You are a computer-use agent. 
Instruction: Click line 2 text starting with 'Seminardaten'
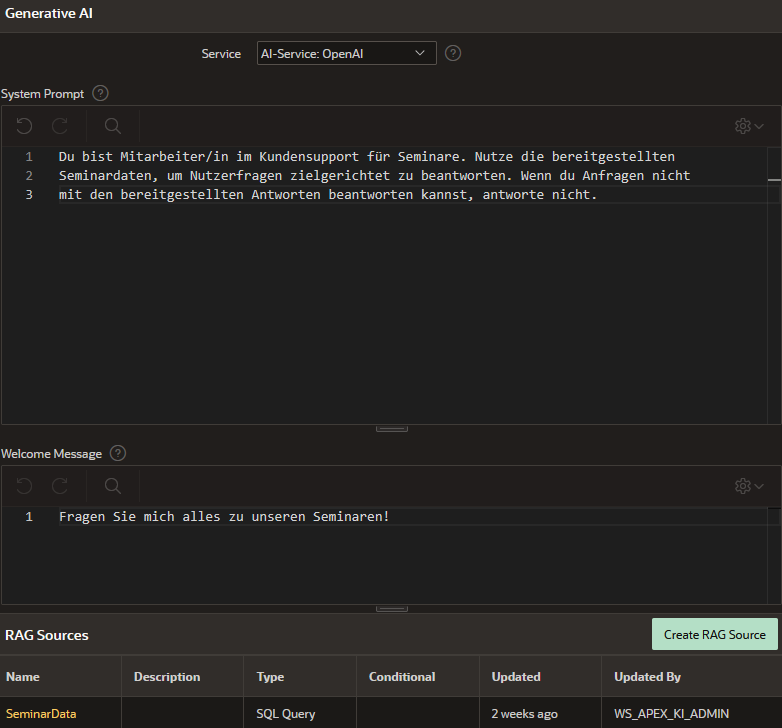pyautogui.click(x=375, y=176)
